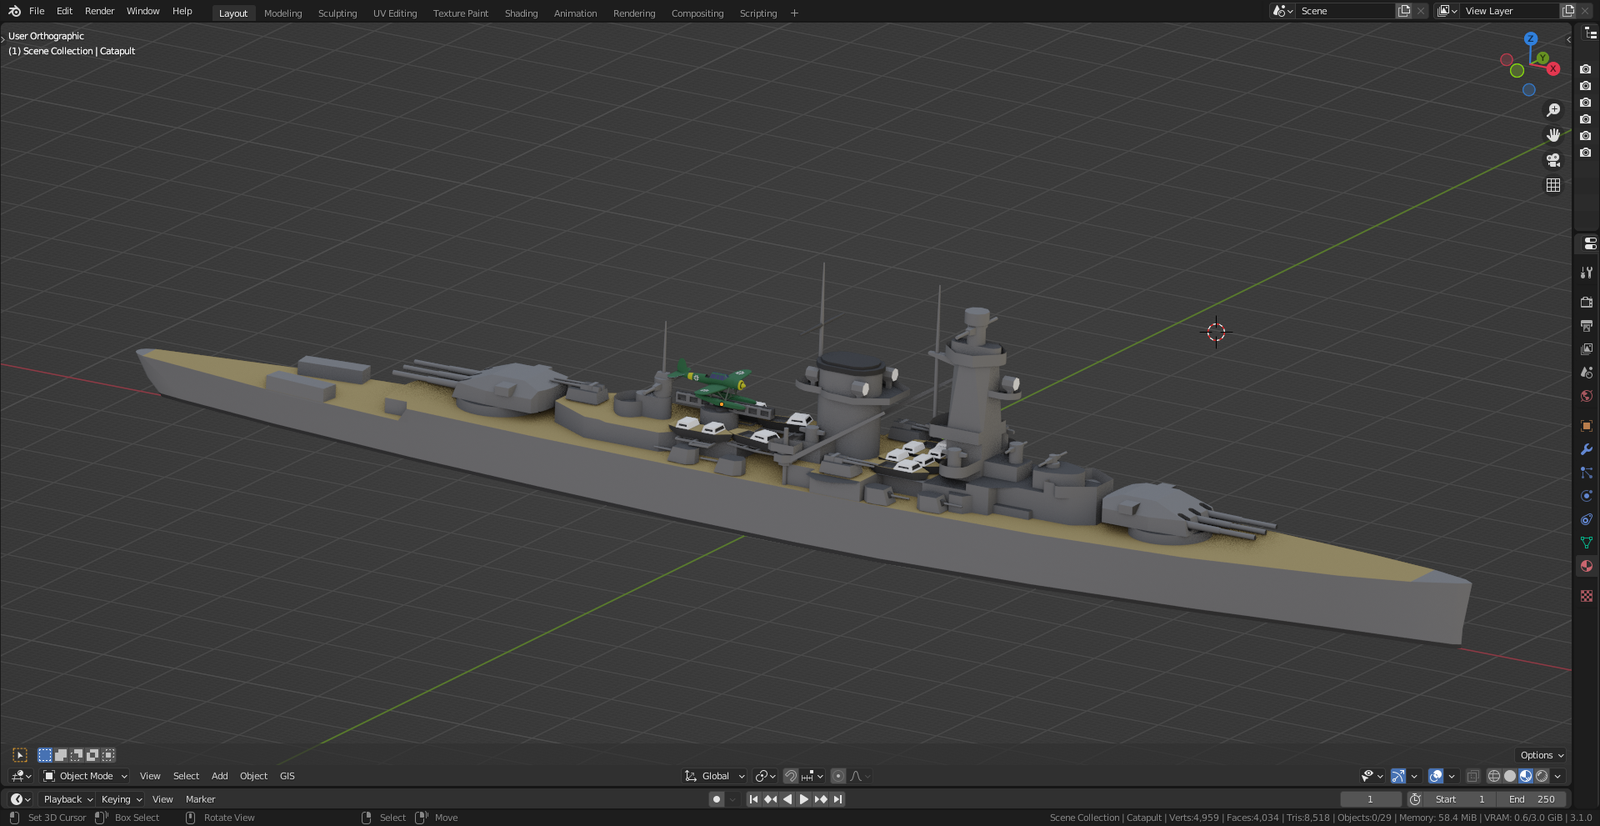This screenshot has height=826, width=1600.
Task: Select the Select Box tool icon
Action: tap(19, 755)
